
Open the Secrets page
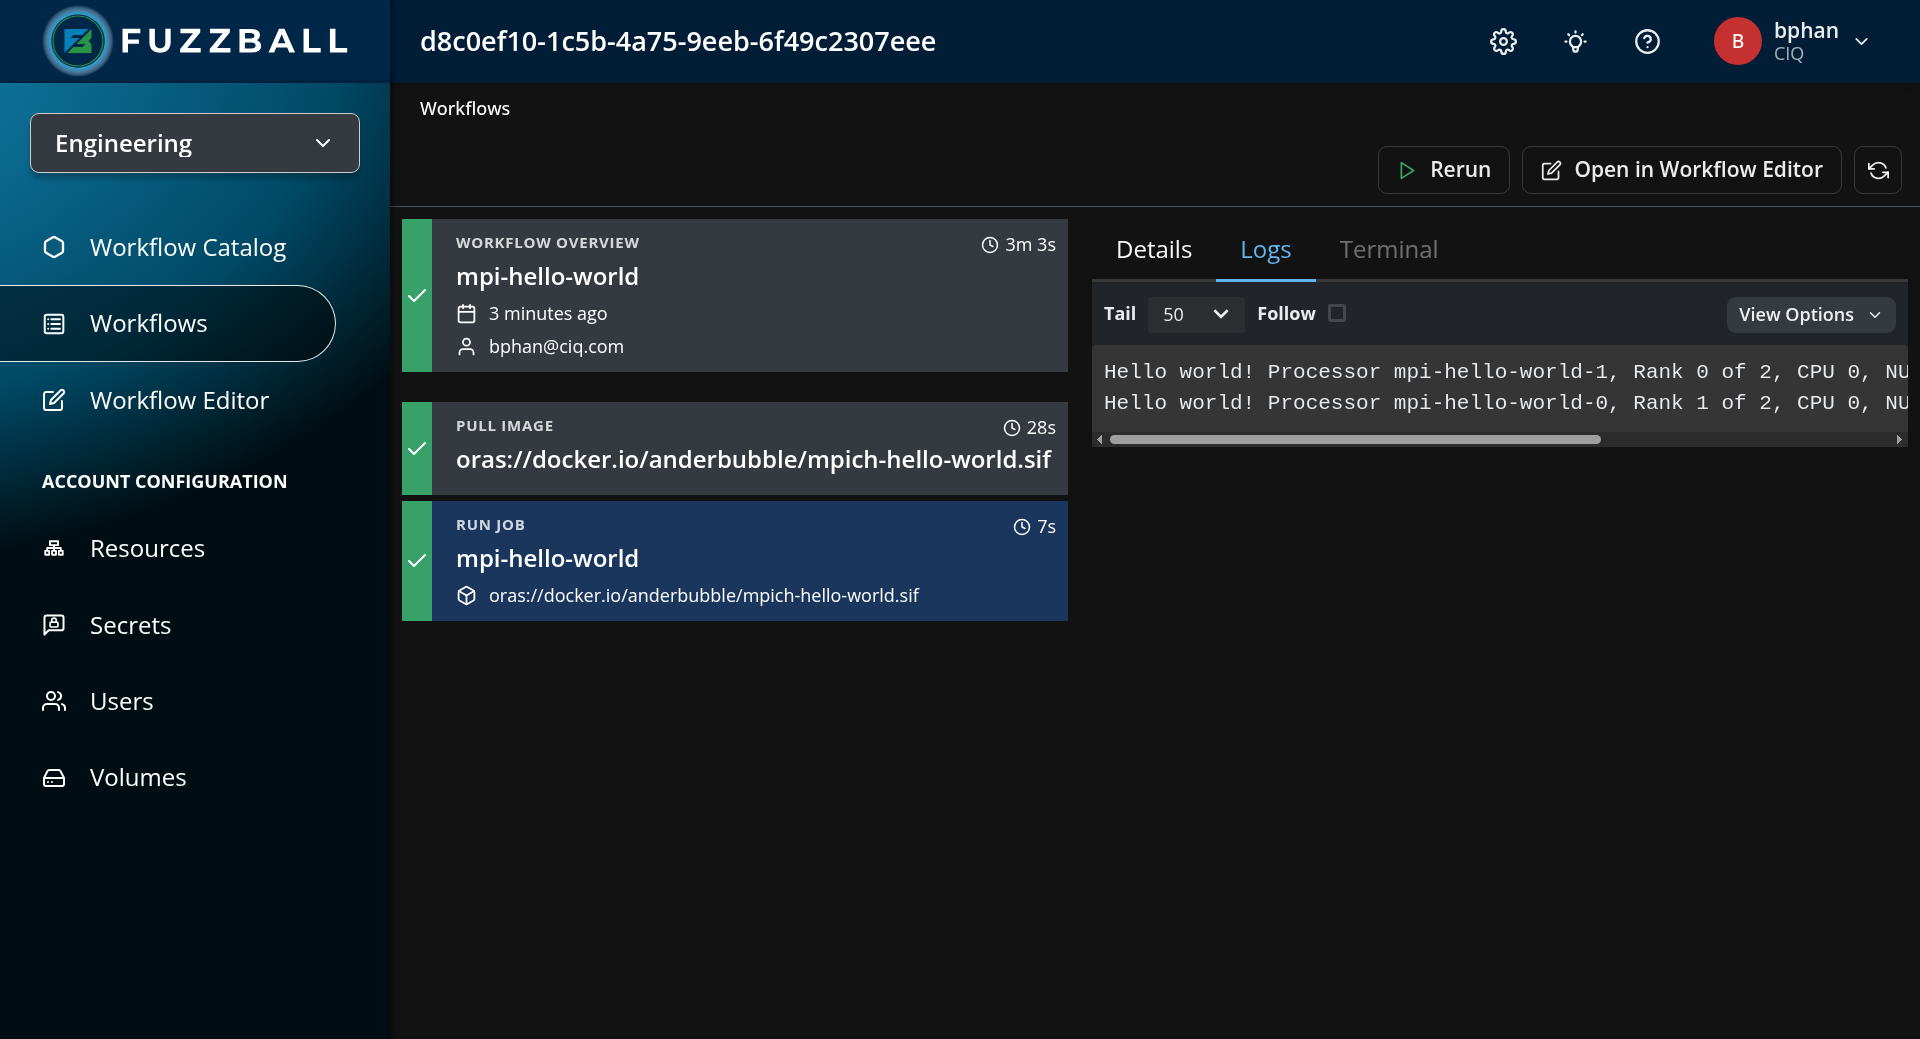click(130, 625)
